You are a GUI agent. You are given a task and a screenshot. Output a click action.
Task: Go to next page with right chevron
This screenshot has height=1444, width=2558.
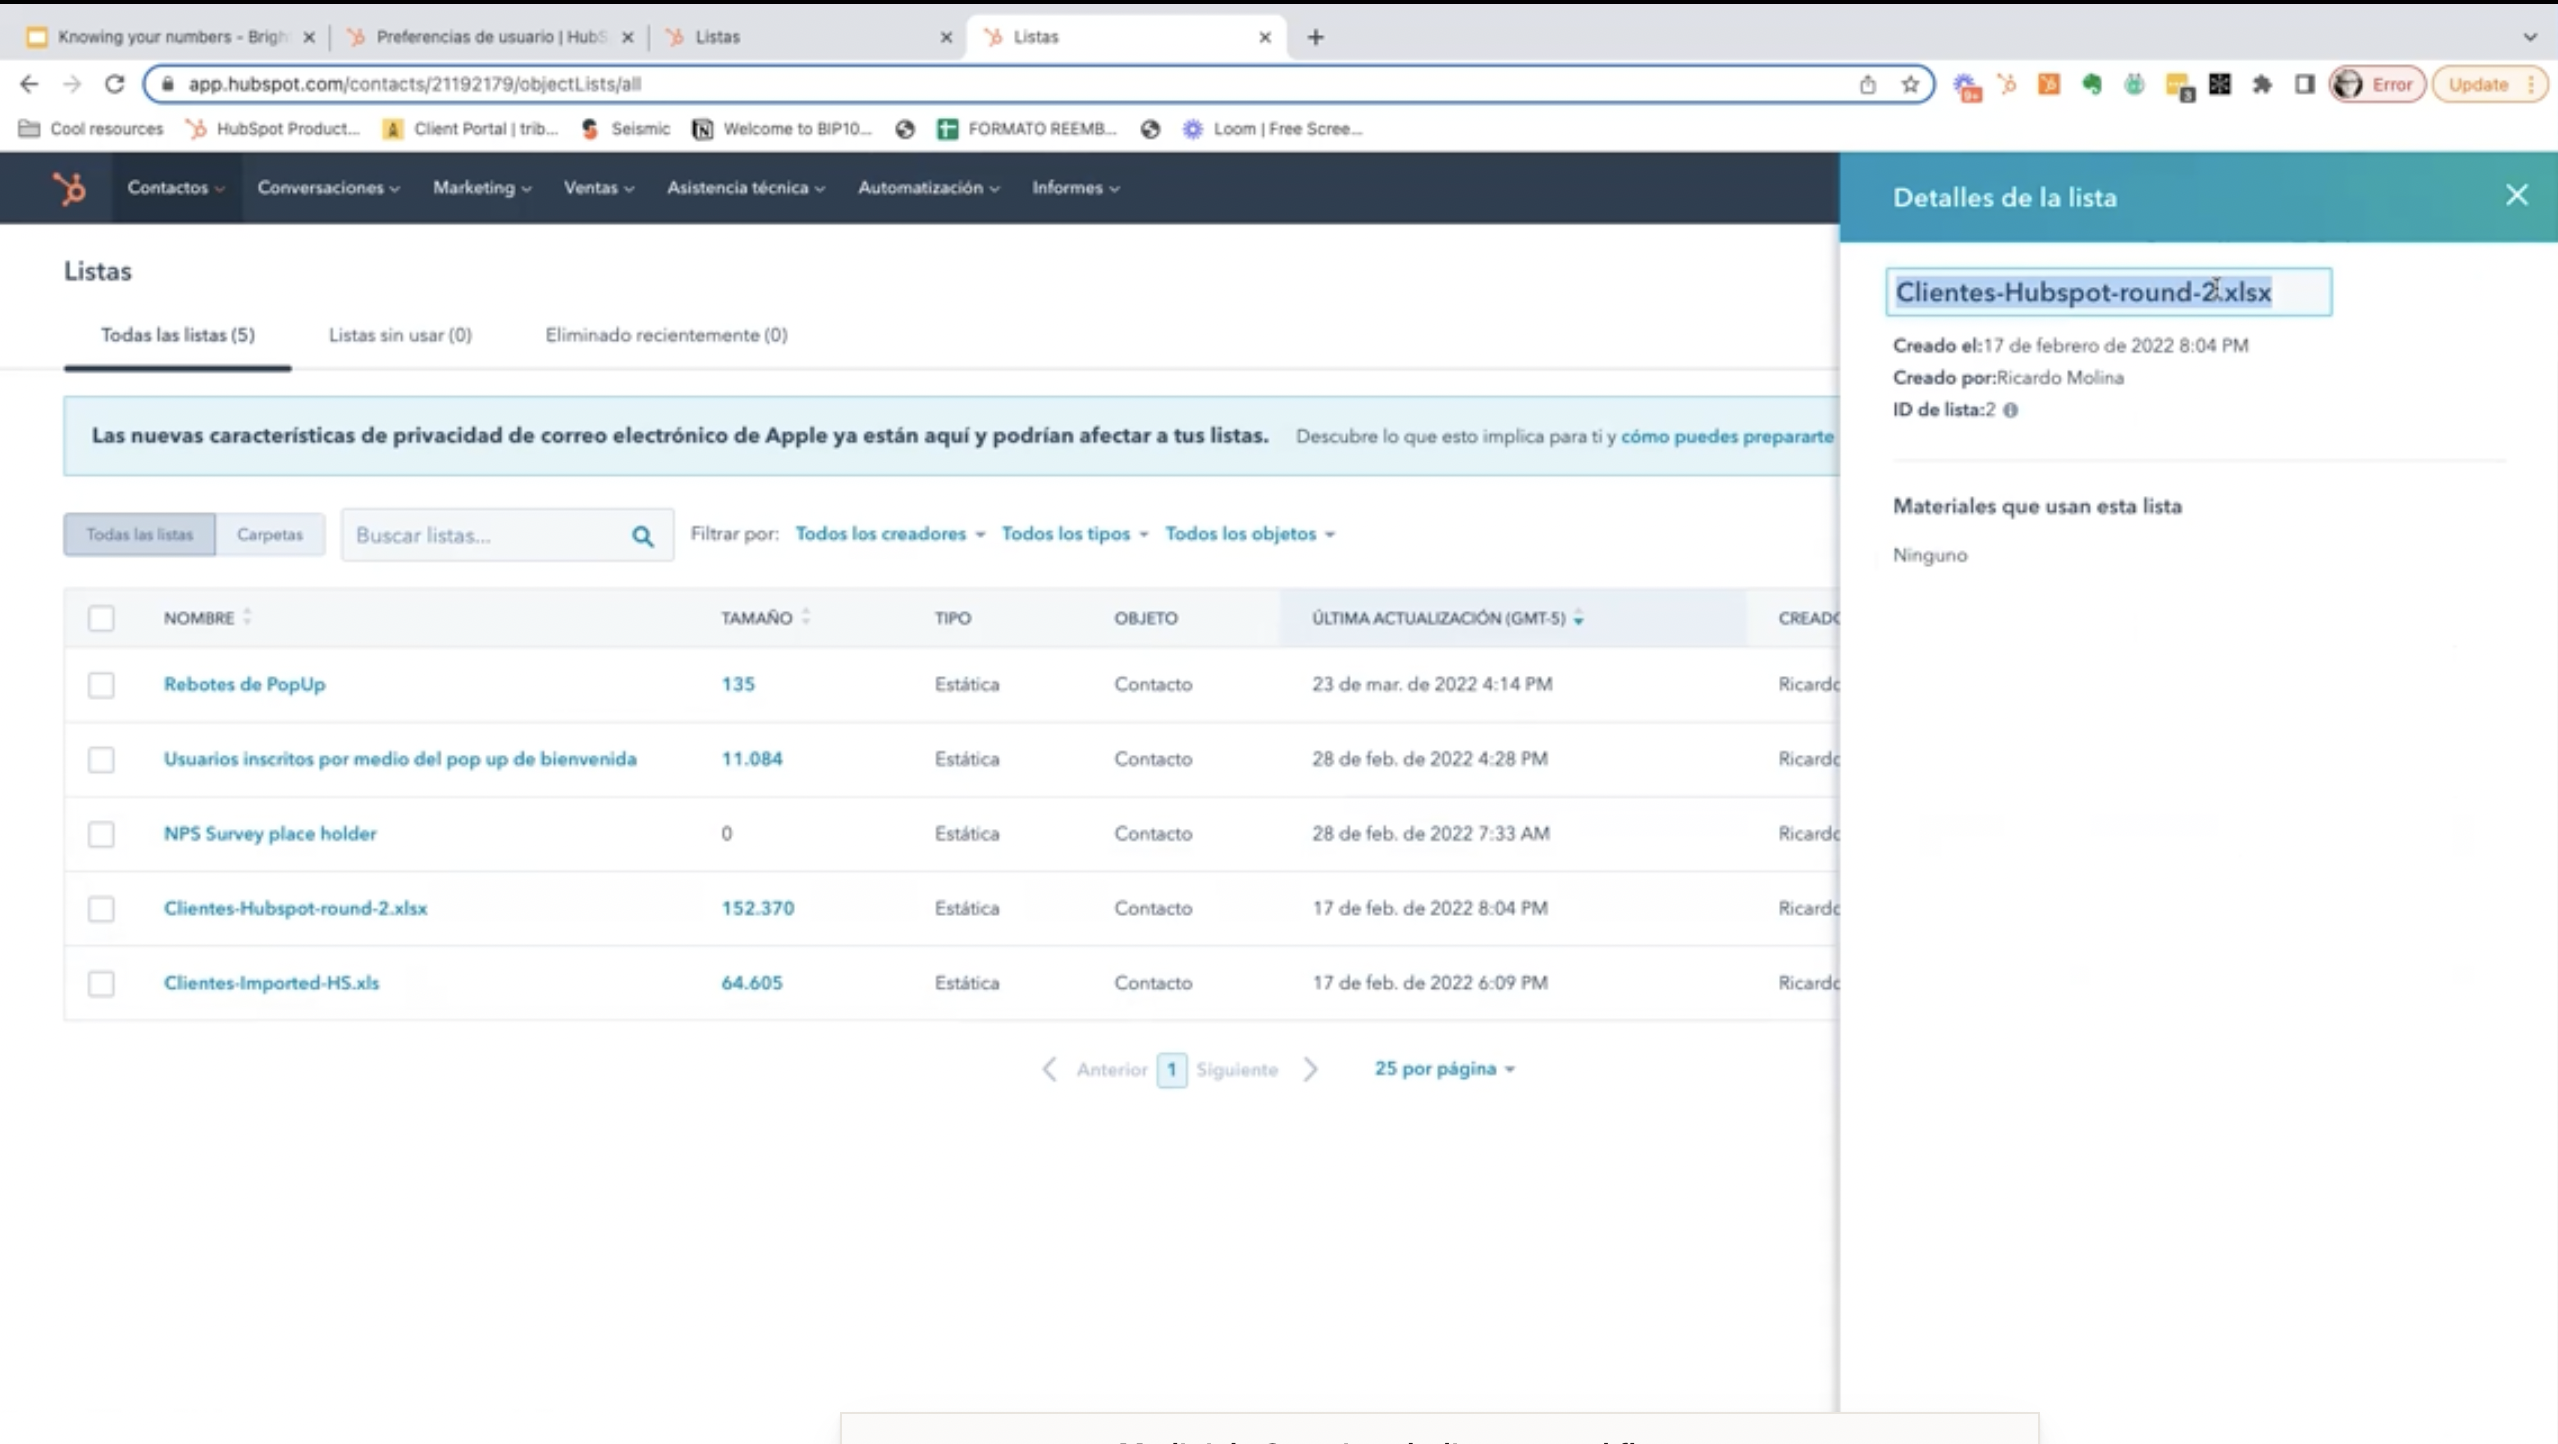[x=1310, y=1069]
